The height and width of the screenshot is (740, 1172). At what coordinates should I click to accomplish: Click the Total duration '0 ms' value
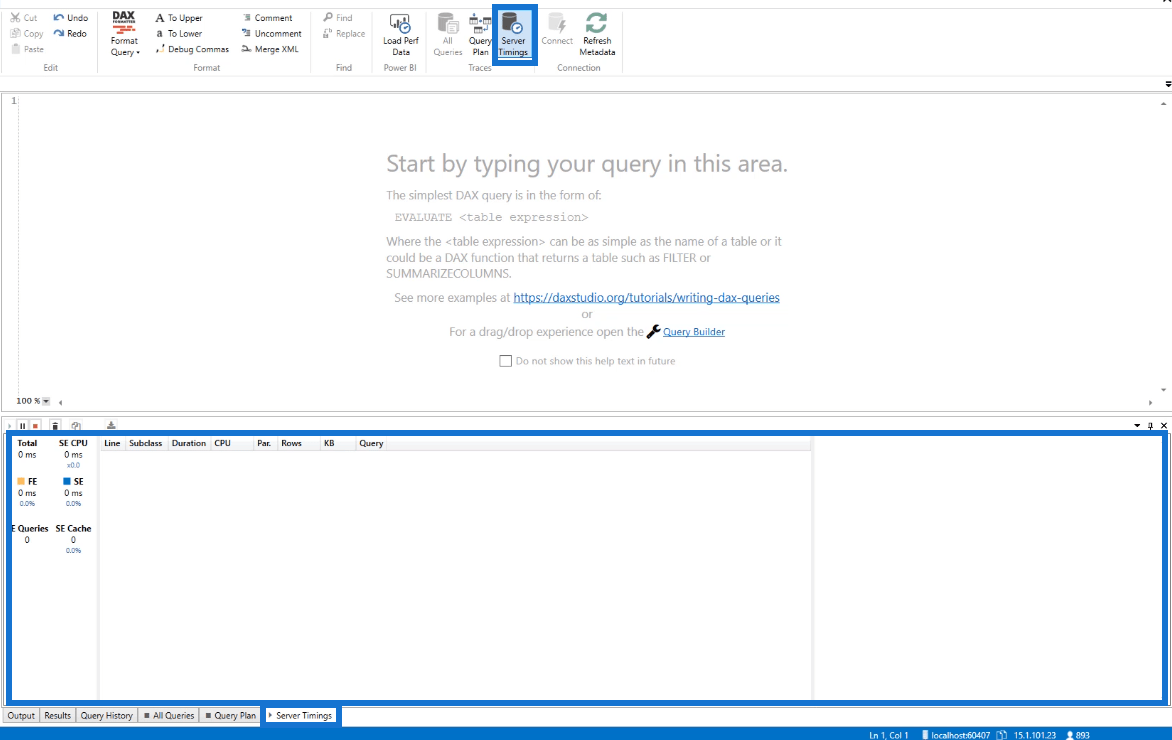[x=27, y=454]
